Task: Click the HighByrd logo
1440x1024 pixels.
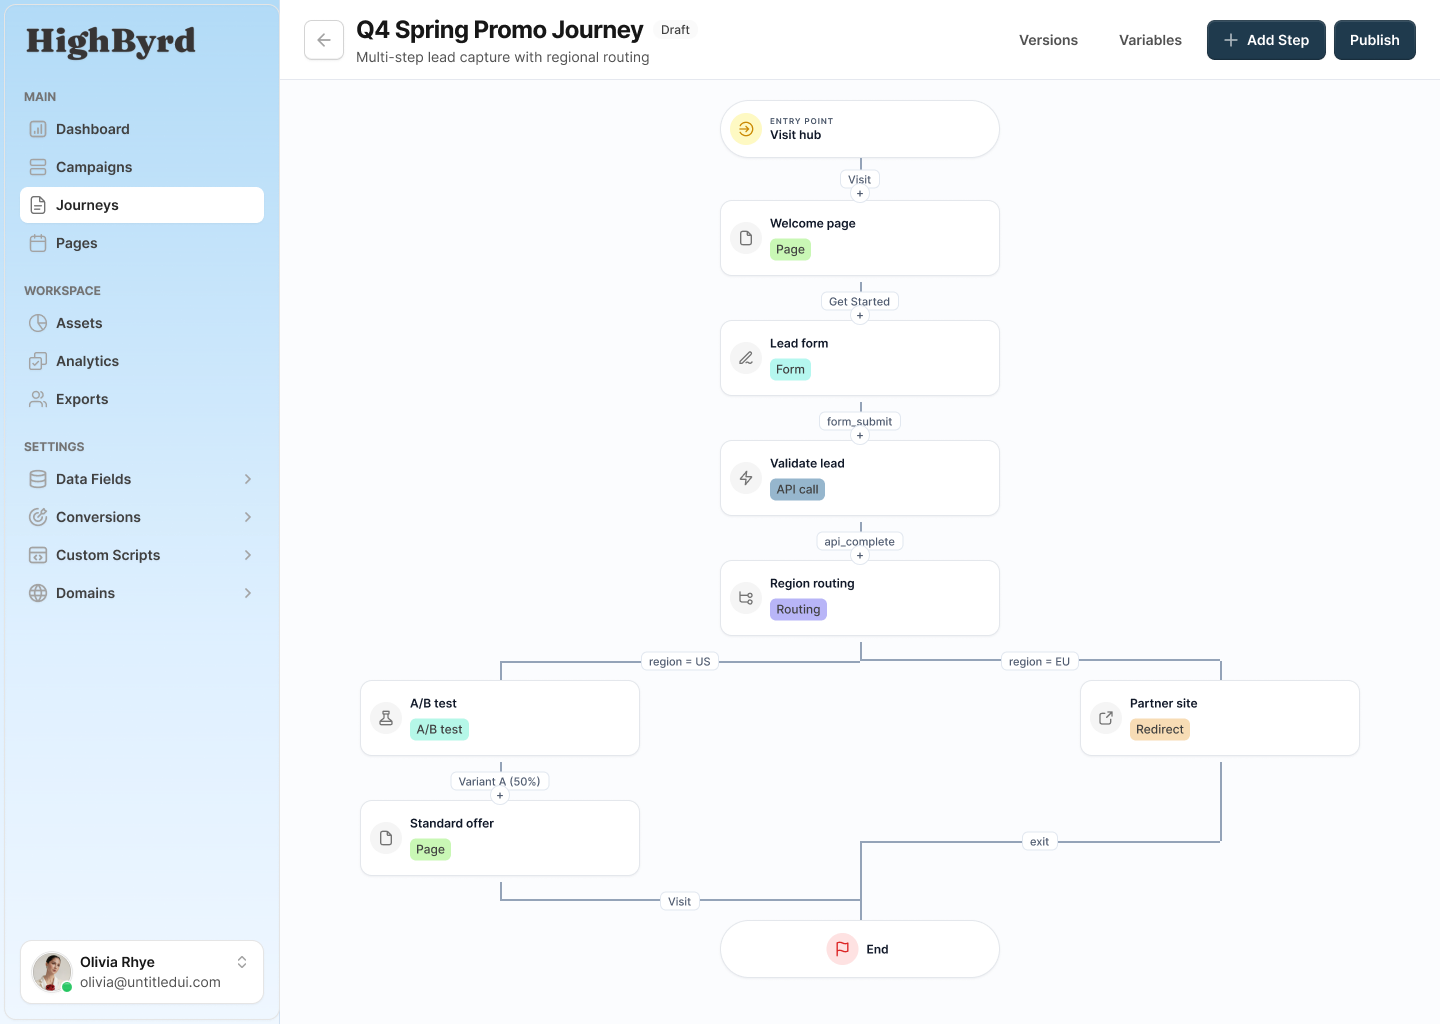Action: tap(111, 41)
